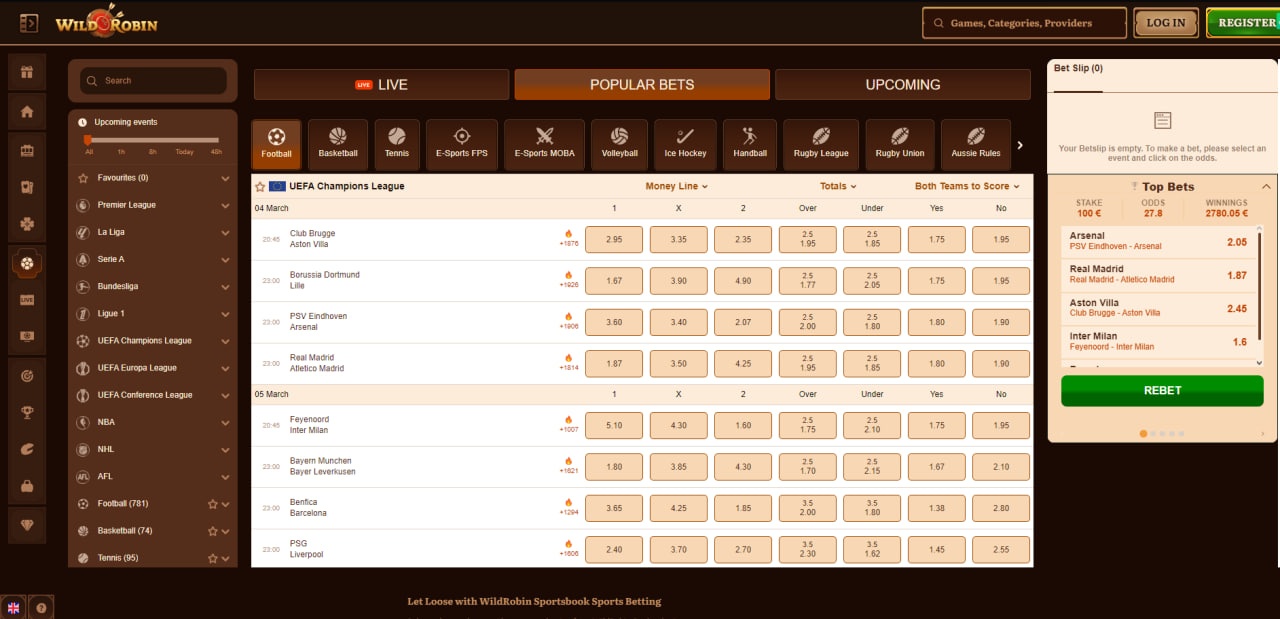1280x619 pixels.
Task: Open the Totals market dropdown
Action: pos(839,186)
